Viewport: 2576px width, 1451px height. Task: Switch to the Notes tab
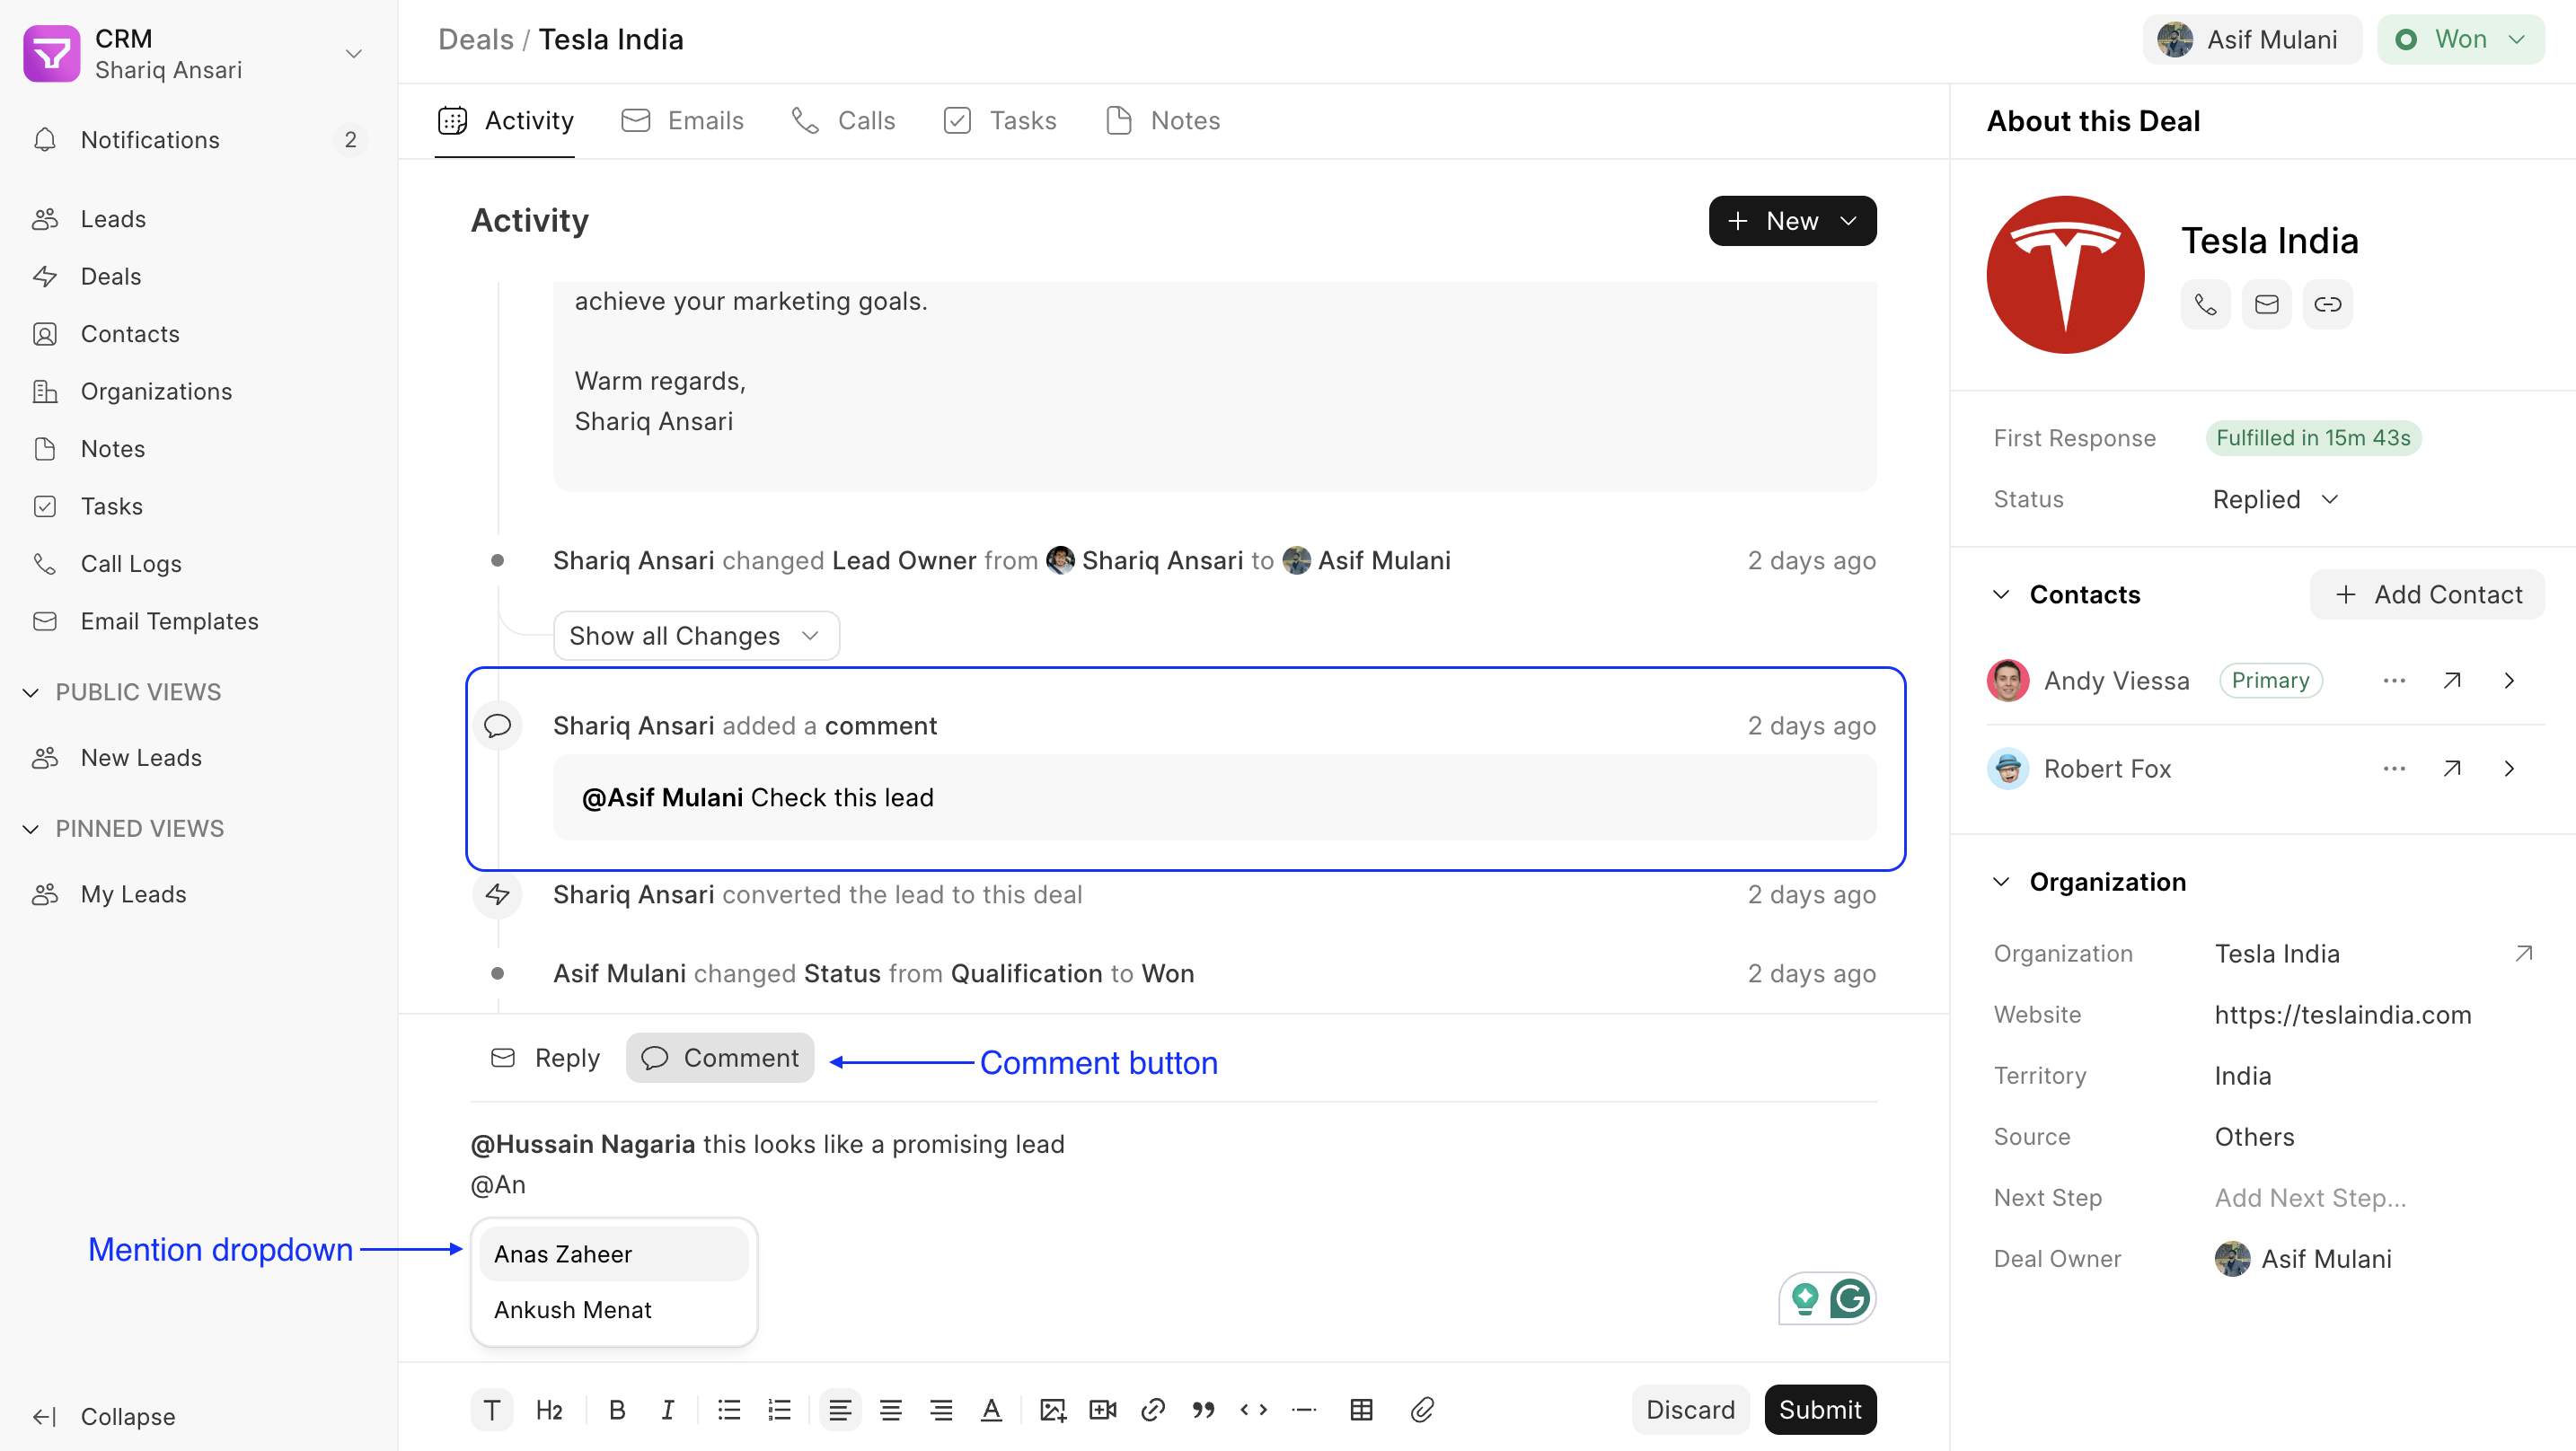click(1163, 120)
